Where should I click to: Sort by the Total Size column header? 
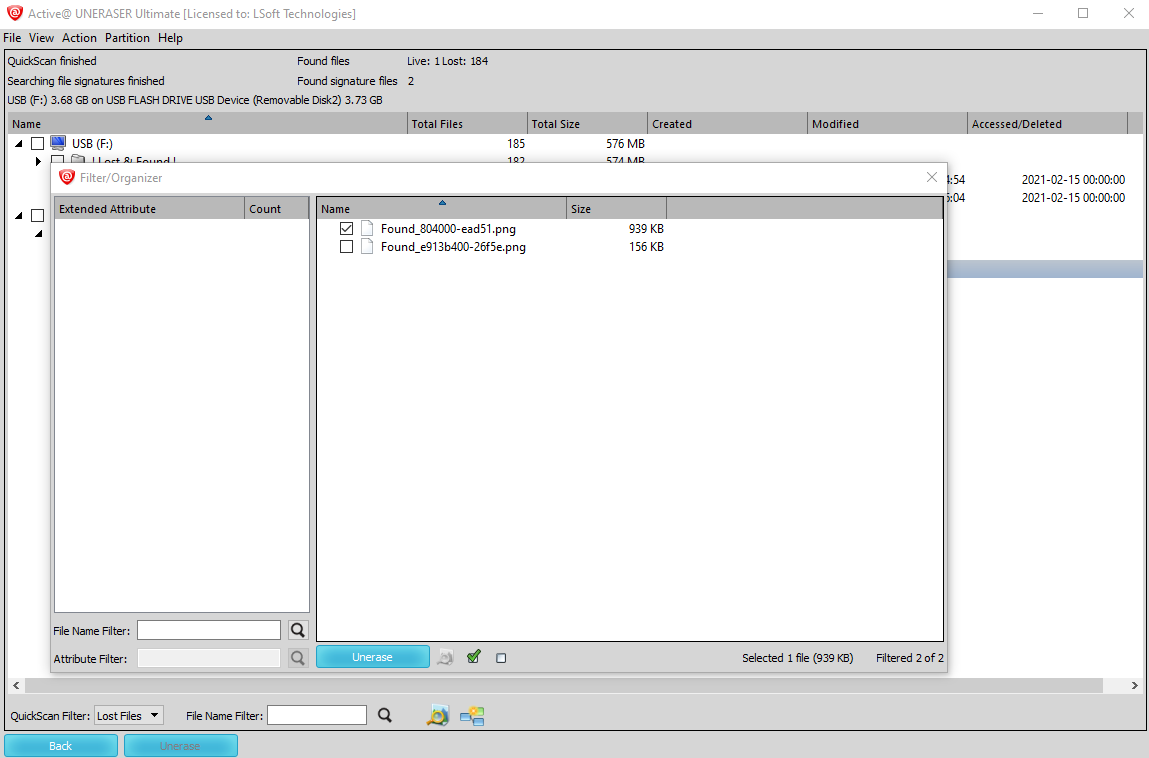[x=587, y=124]
